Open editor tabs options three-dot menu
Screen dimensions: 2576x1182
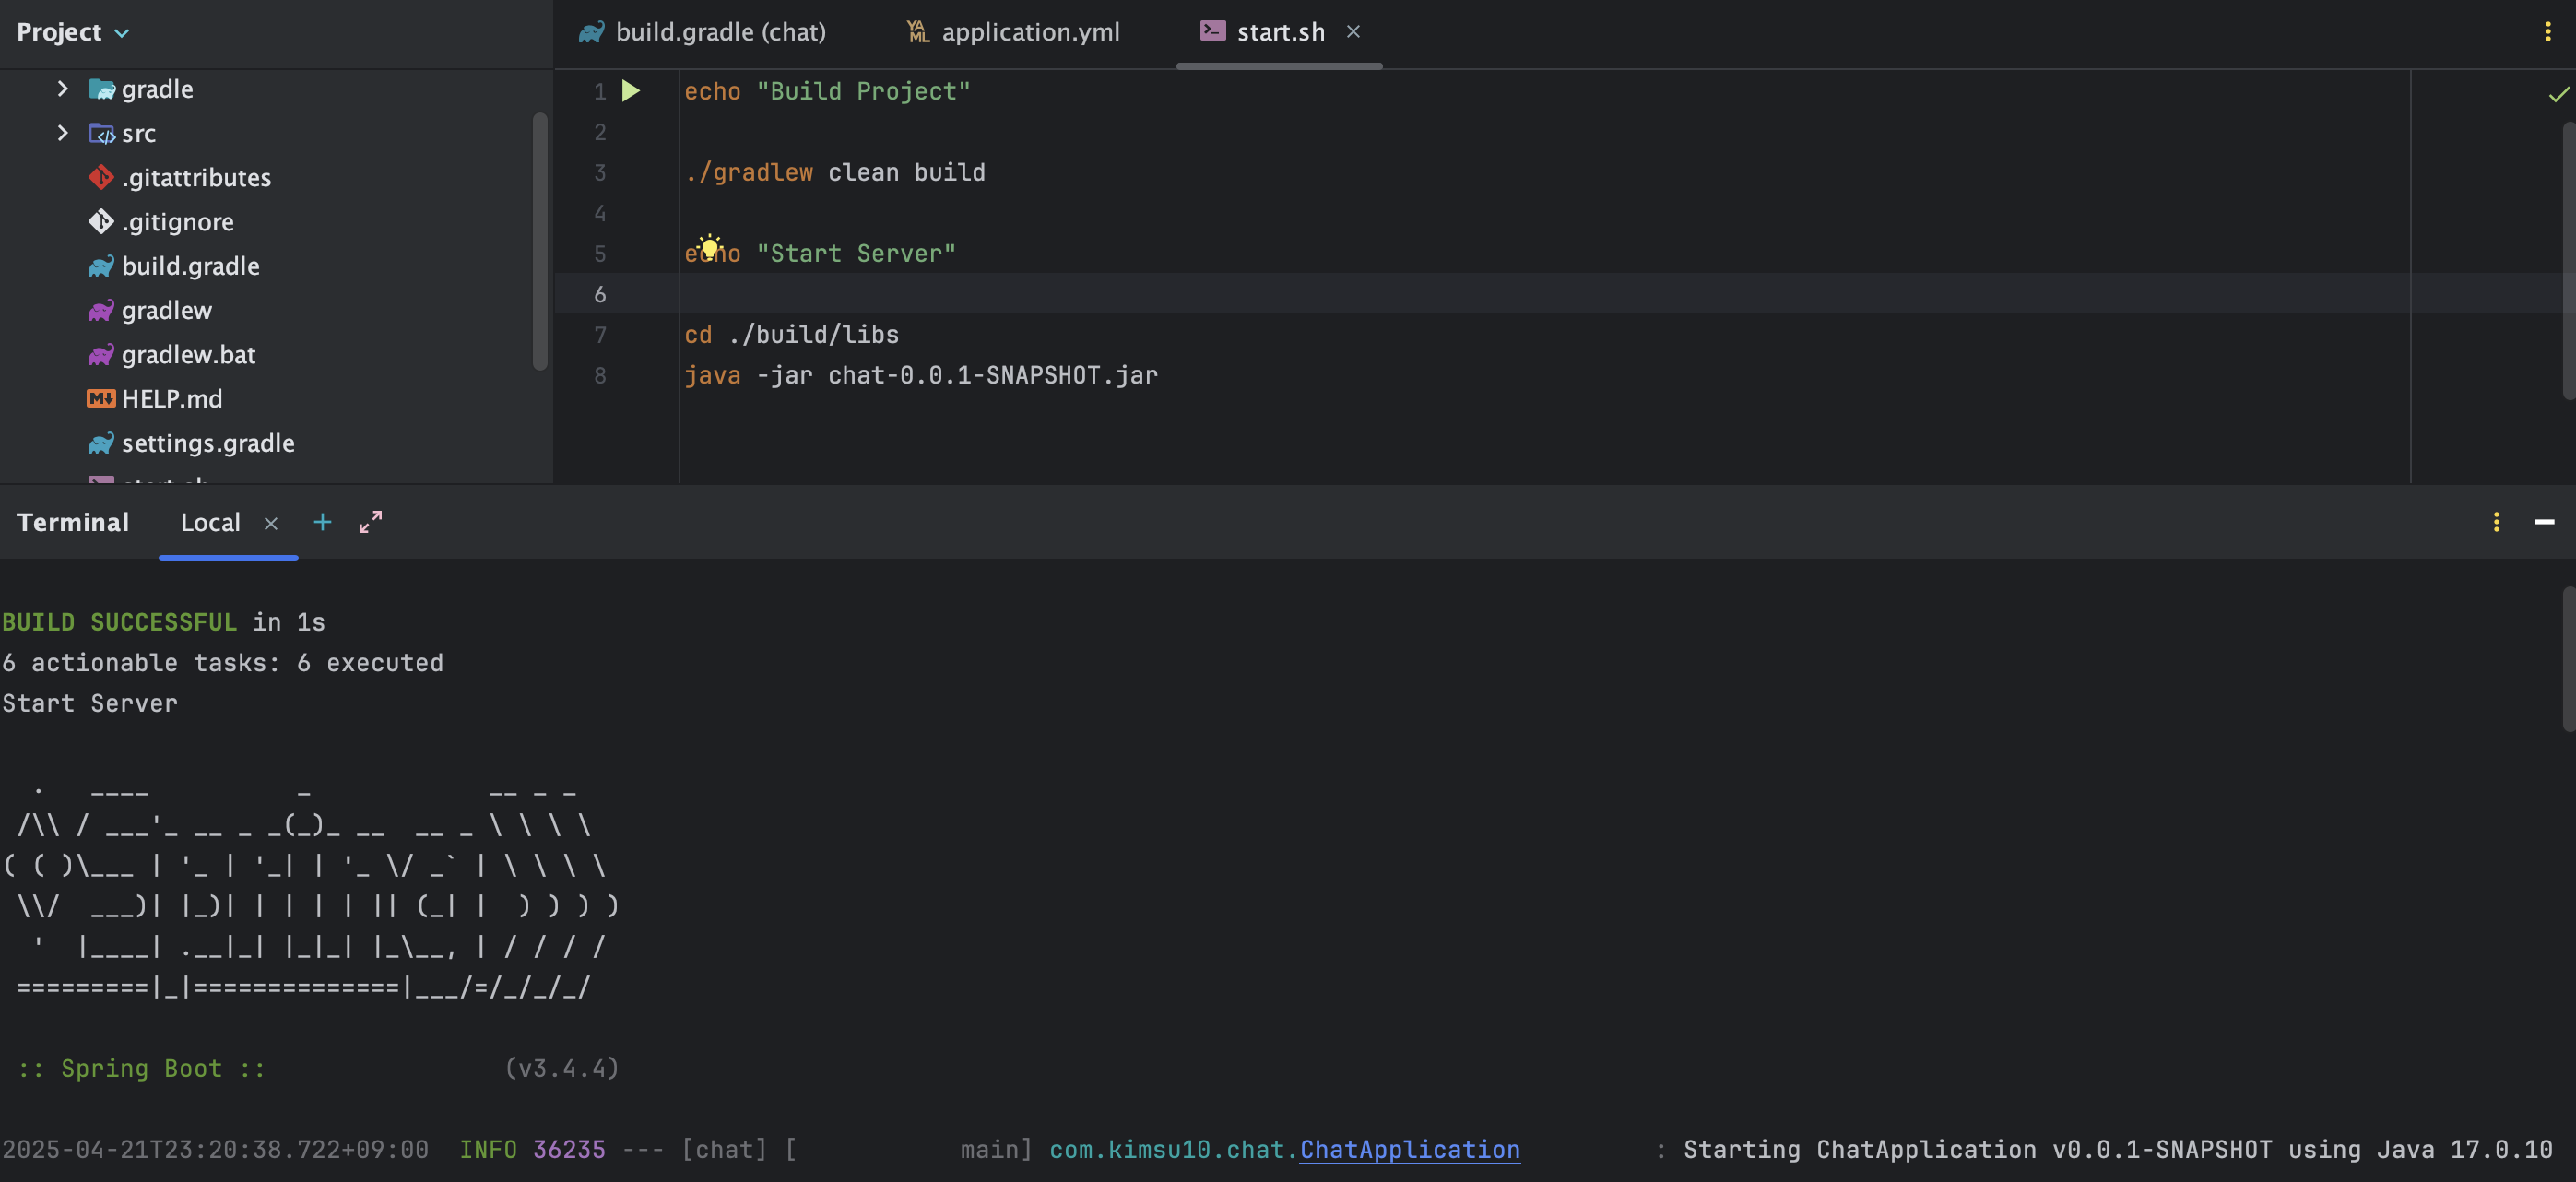(x=2547, y=32)
